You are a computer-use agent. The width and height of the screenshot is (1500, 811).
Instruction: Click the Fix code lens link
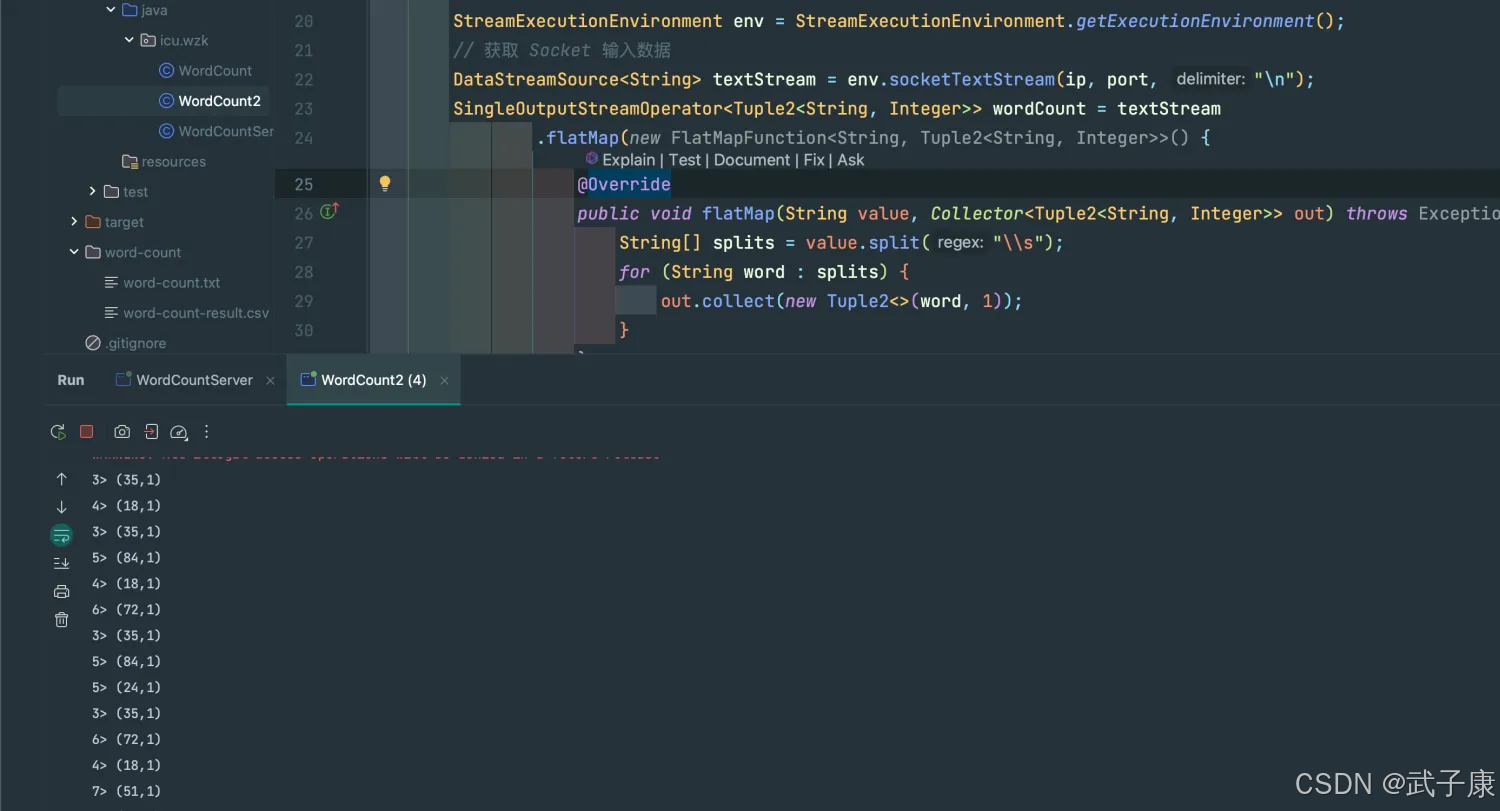pos(814,160)
